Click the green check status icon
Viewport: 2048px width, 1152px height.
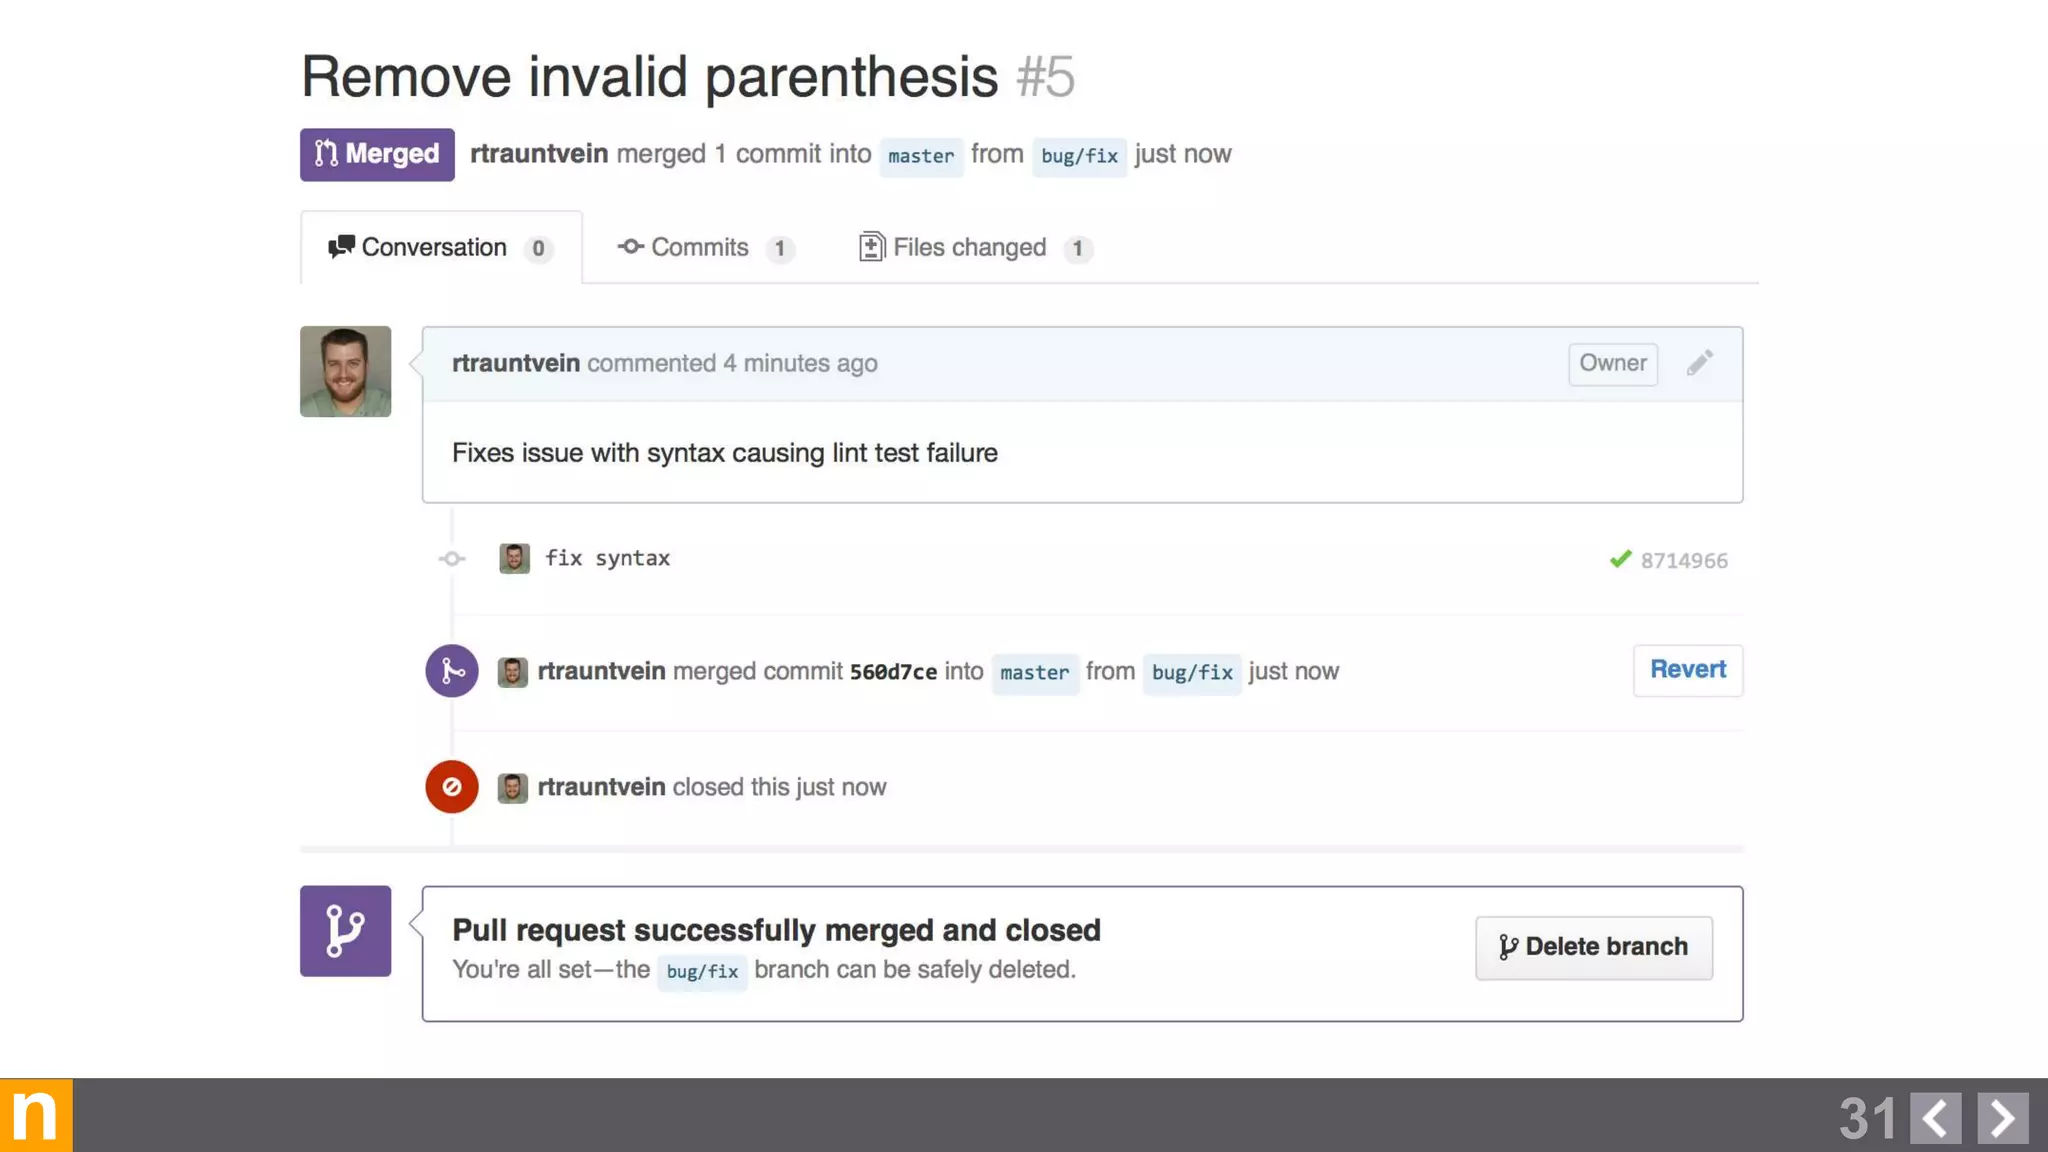click(x=1620, y=559)
